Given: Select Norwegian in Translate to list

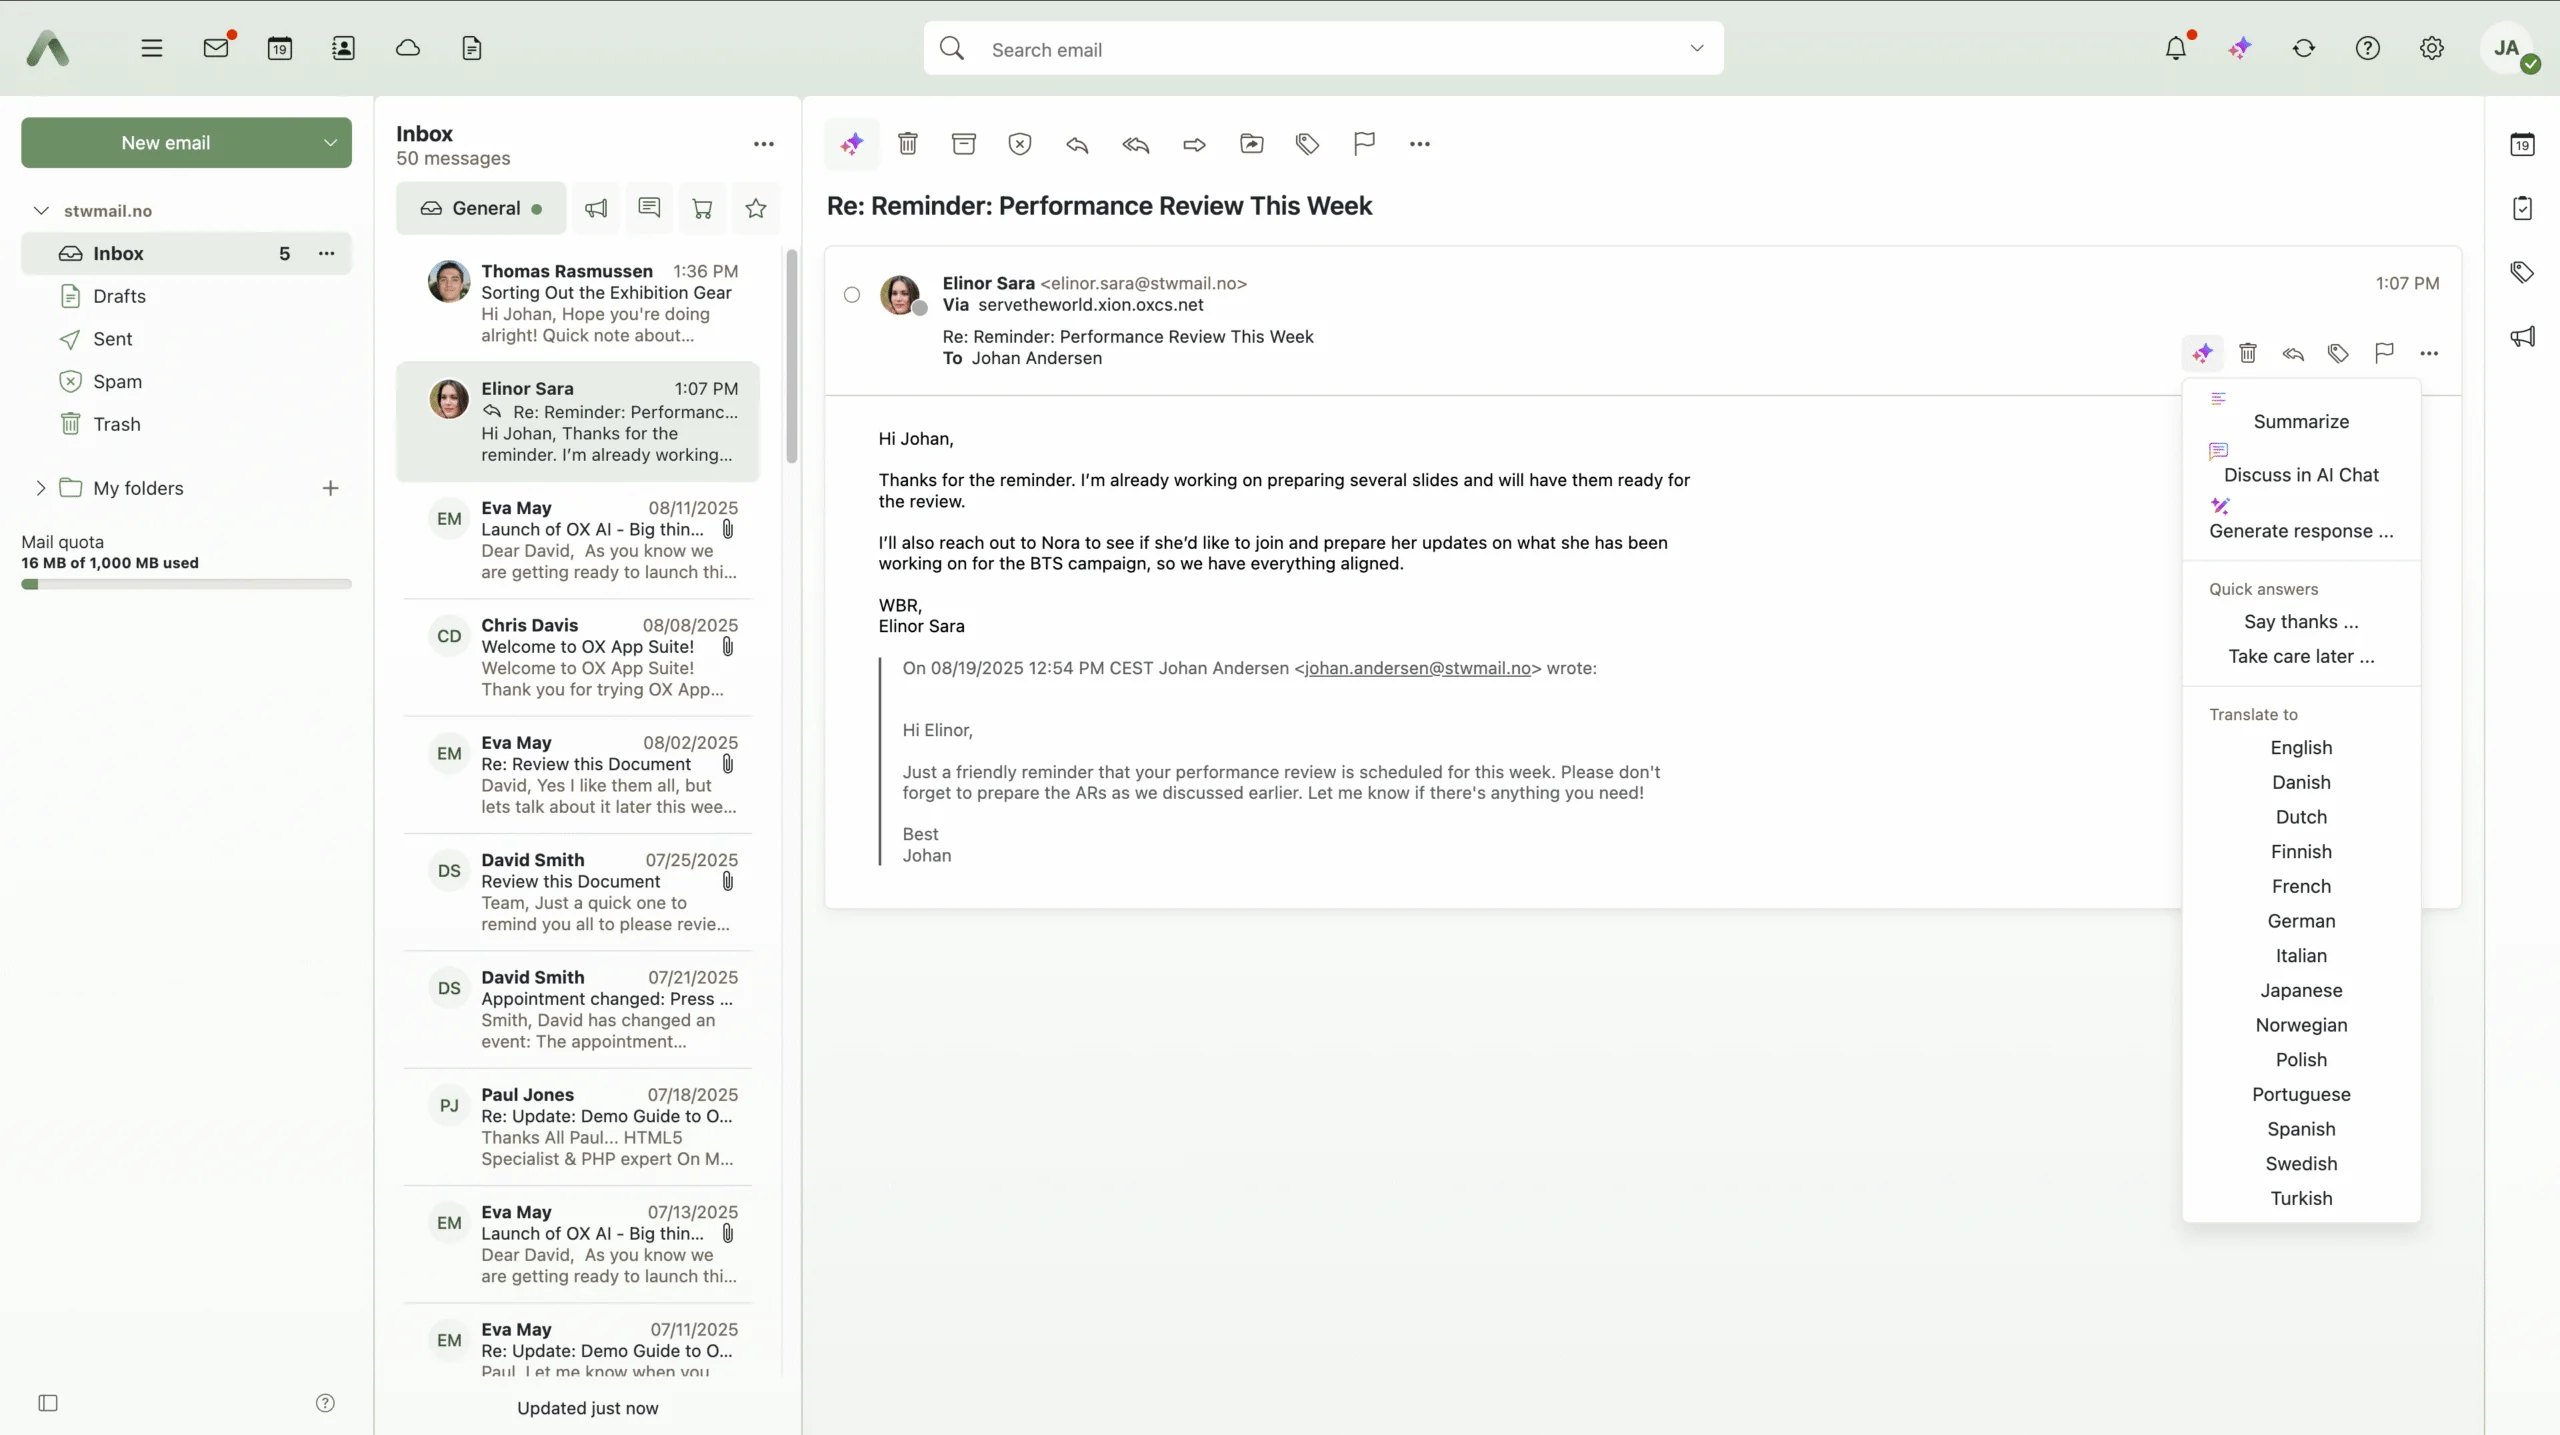Looking at the screenshot, I should pyautogui.click(x=2300, y=1025).
